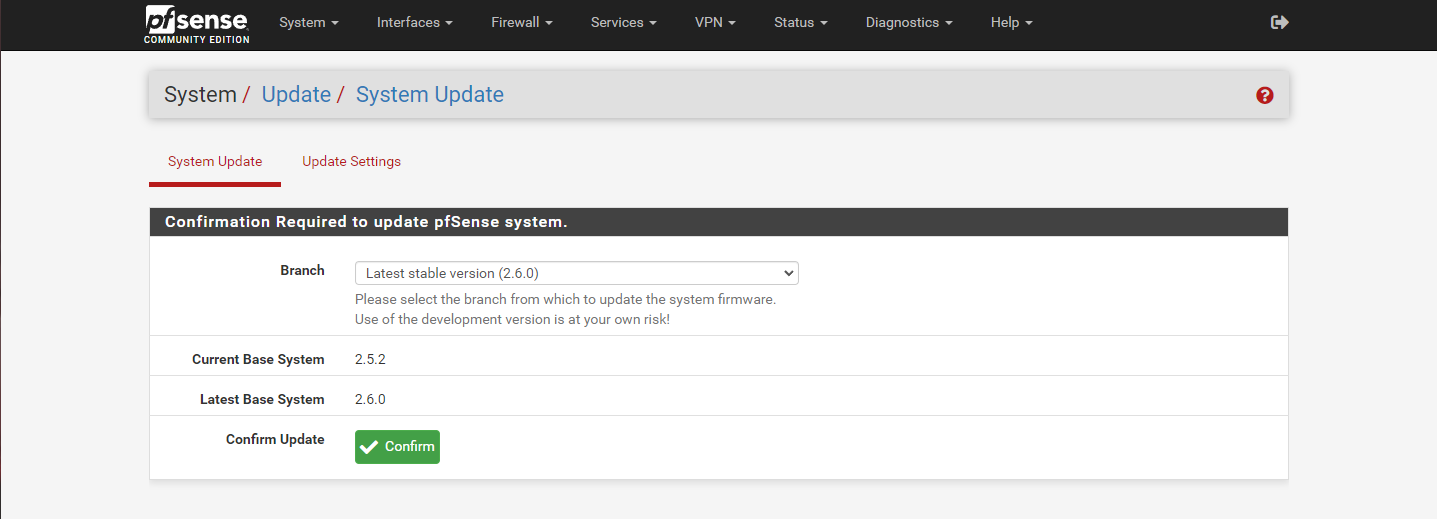The image size is (1437, 519).
Task: Expand the Branch version dropdown
Action: coord(577,273)
